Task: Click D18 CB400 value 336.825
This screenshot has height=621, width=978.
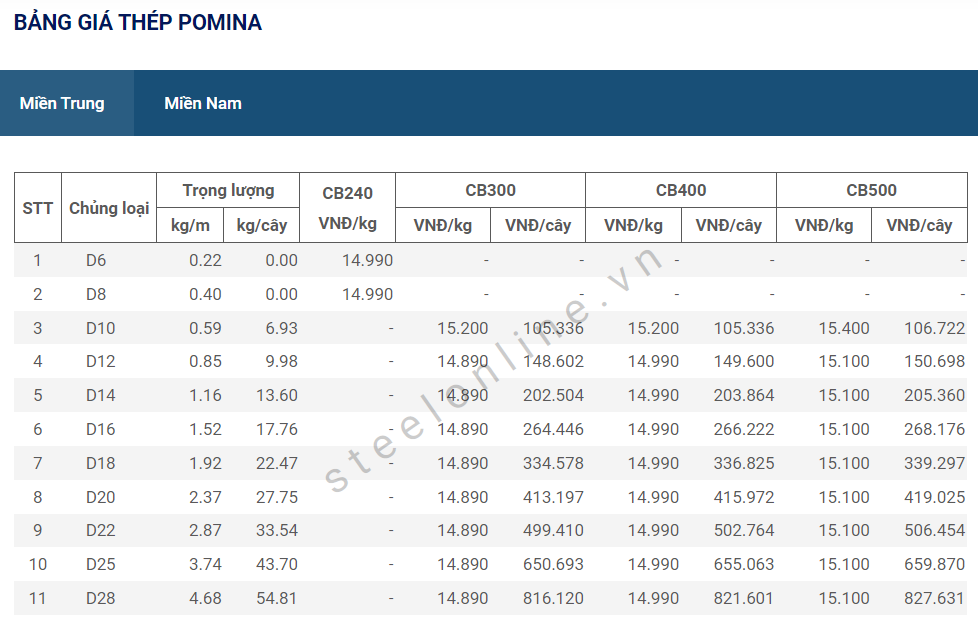Action: point(743,463)
